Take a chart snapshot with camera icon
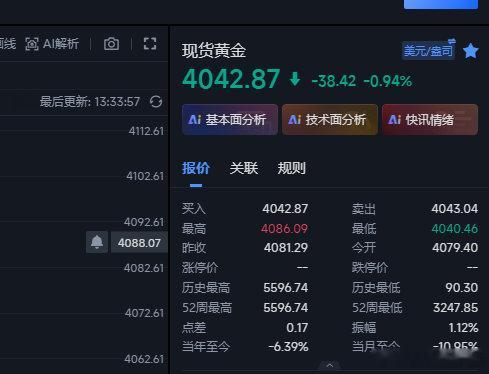The width and height of the screenshot is (489, 374). pyautogui.click(x=111, y=44)
